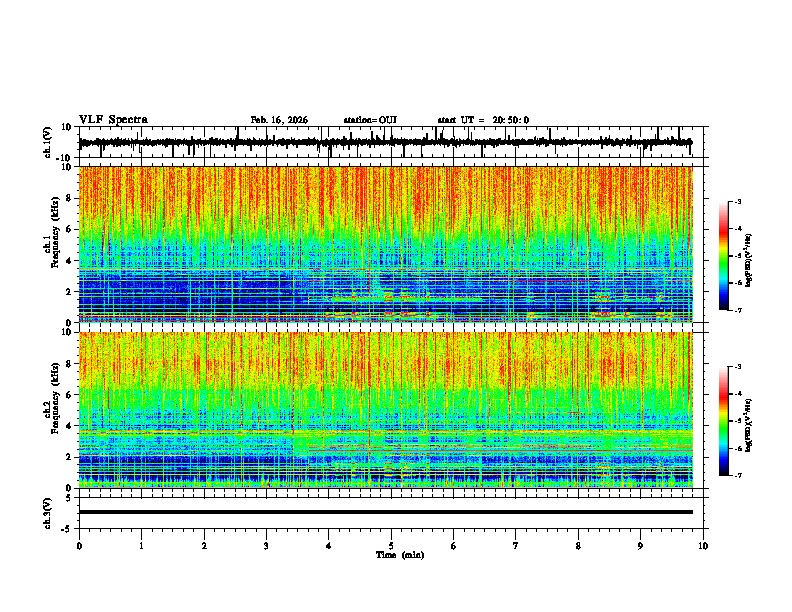Click tick label 1 on the time axis
The width and height of the screenshot is (792, 612).
[x=141, y=546]
